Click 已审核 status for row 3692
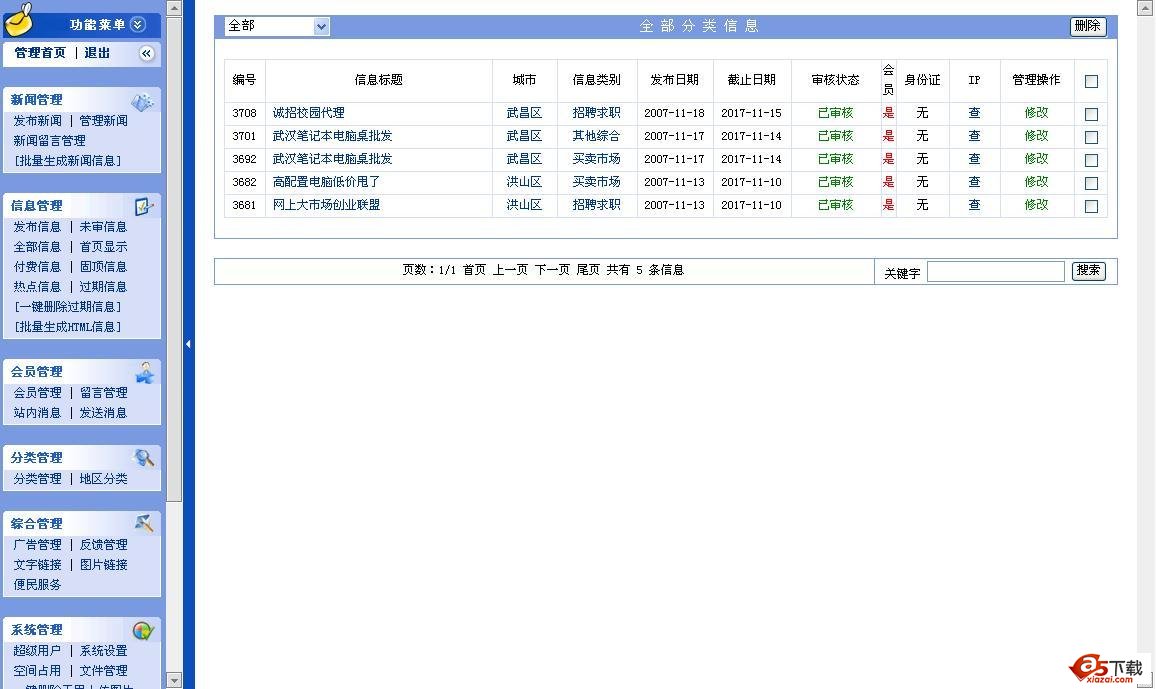1156x689 pixels. click(x=835, y=158)
